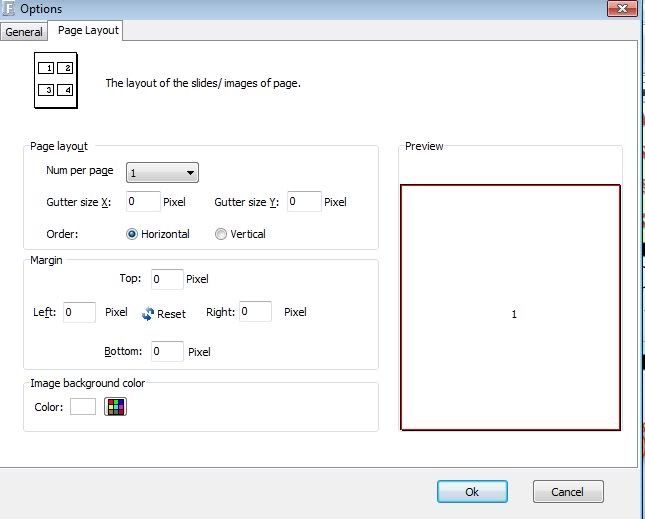Select the Vertical order radio button

[220, 234]
